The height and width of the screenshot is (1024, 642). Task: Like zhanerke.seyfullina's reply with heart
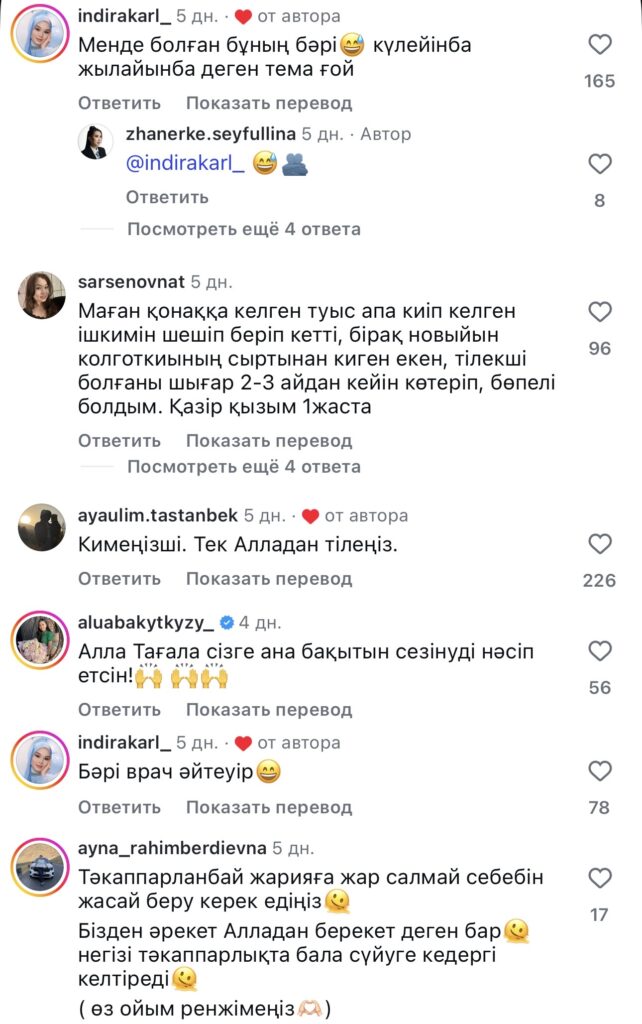click(x=599, y=164)
